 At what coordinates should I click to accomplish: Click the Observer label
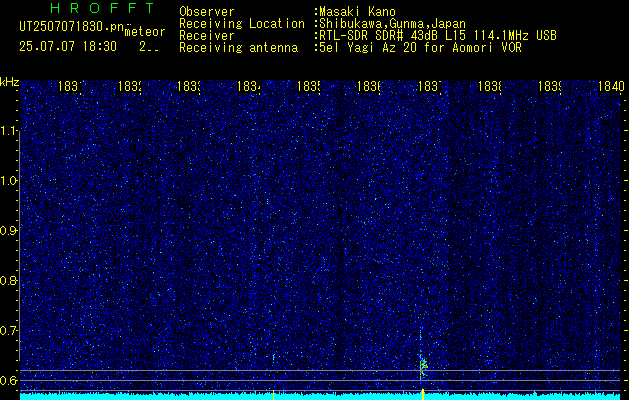tap(207, 12)
